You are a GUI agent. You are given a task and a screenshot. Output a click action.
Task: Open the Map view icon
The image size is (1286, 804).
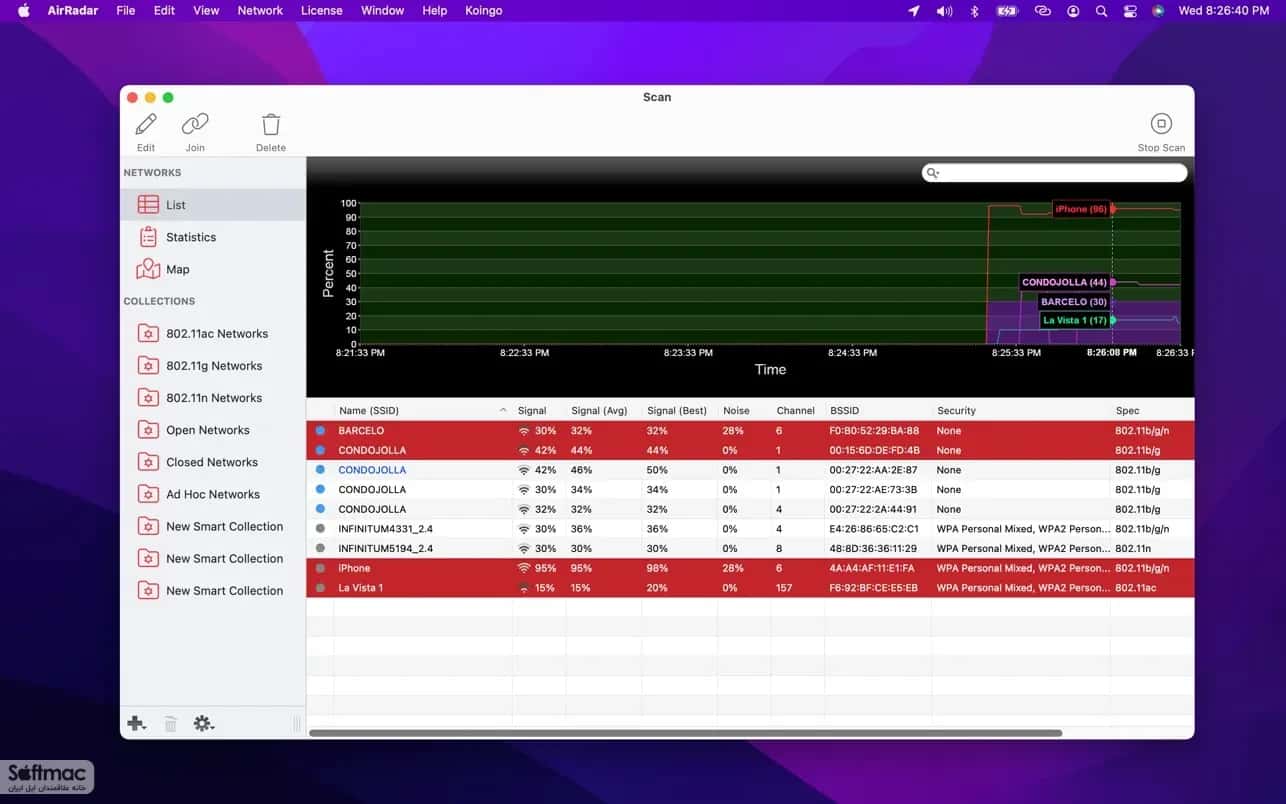148,269
